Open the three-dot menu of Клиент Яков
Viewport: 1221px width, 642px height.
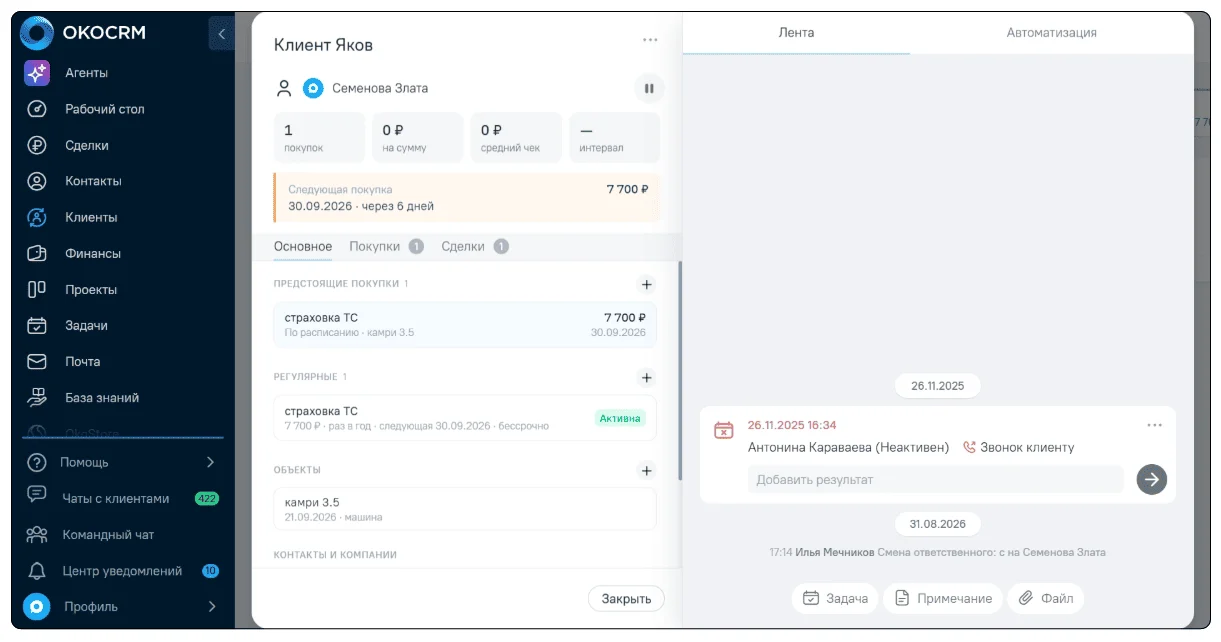650,40
